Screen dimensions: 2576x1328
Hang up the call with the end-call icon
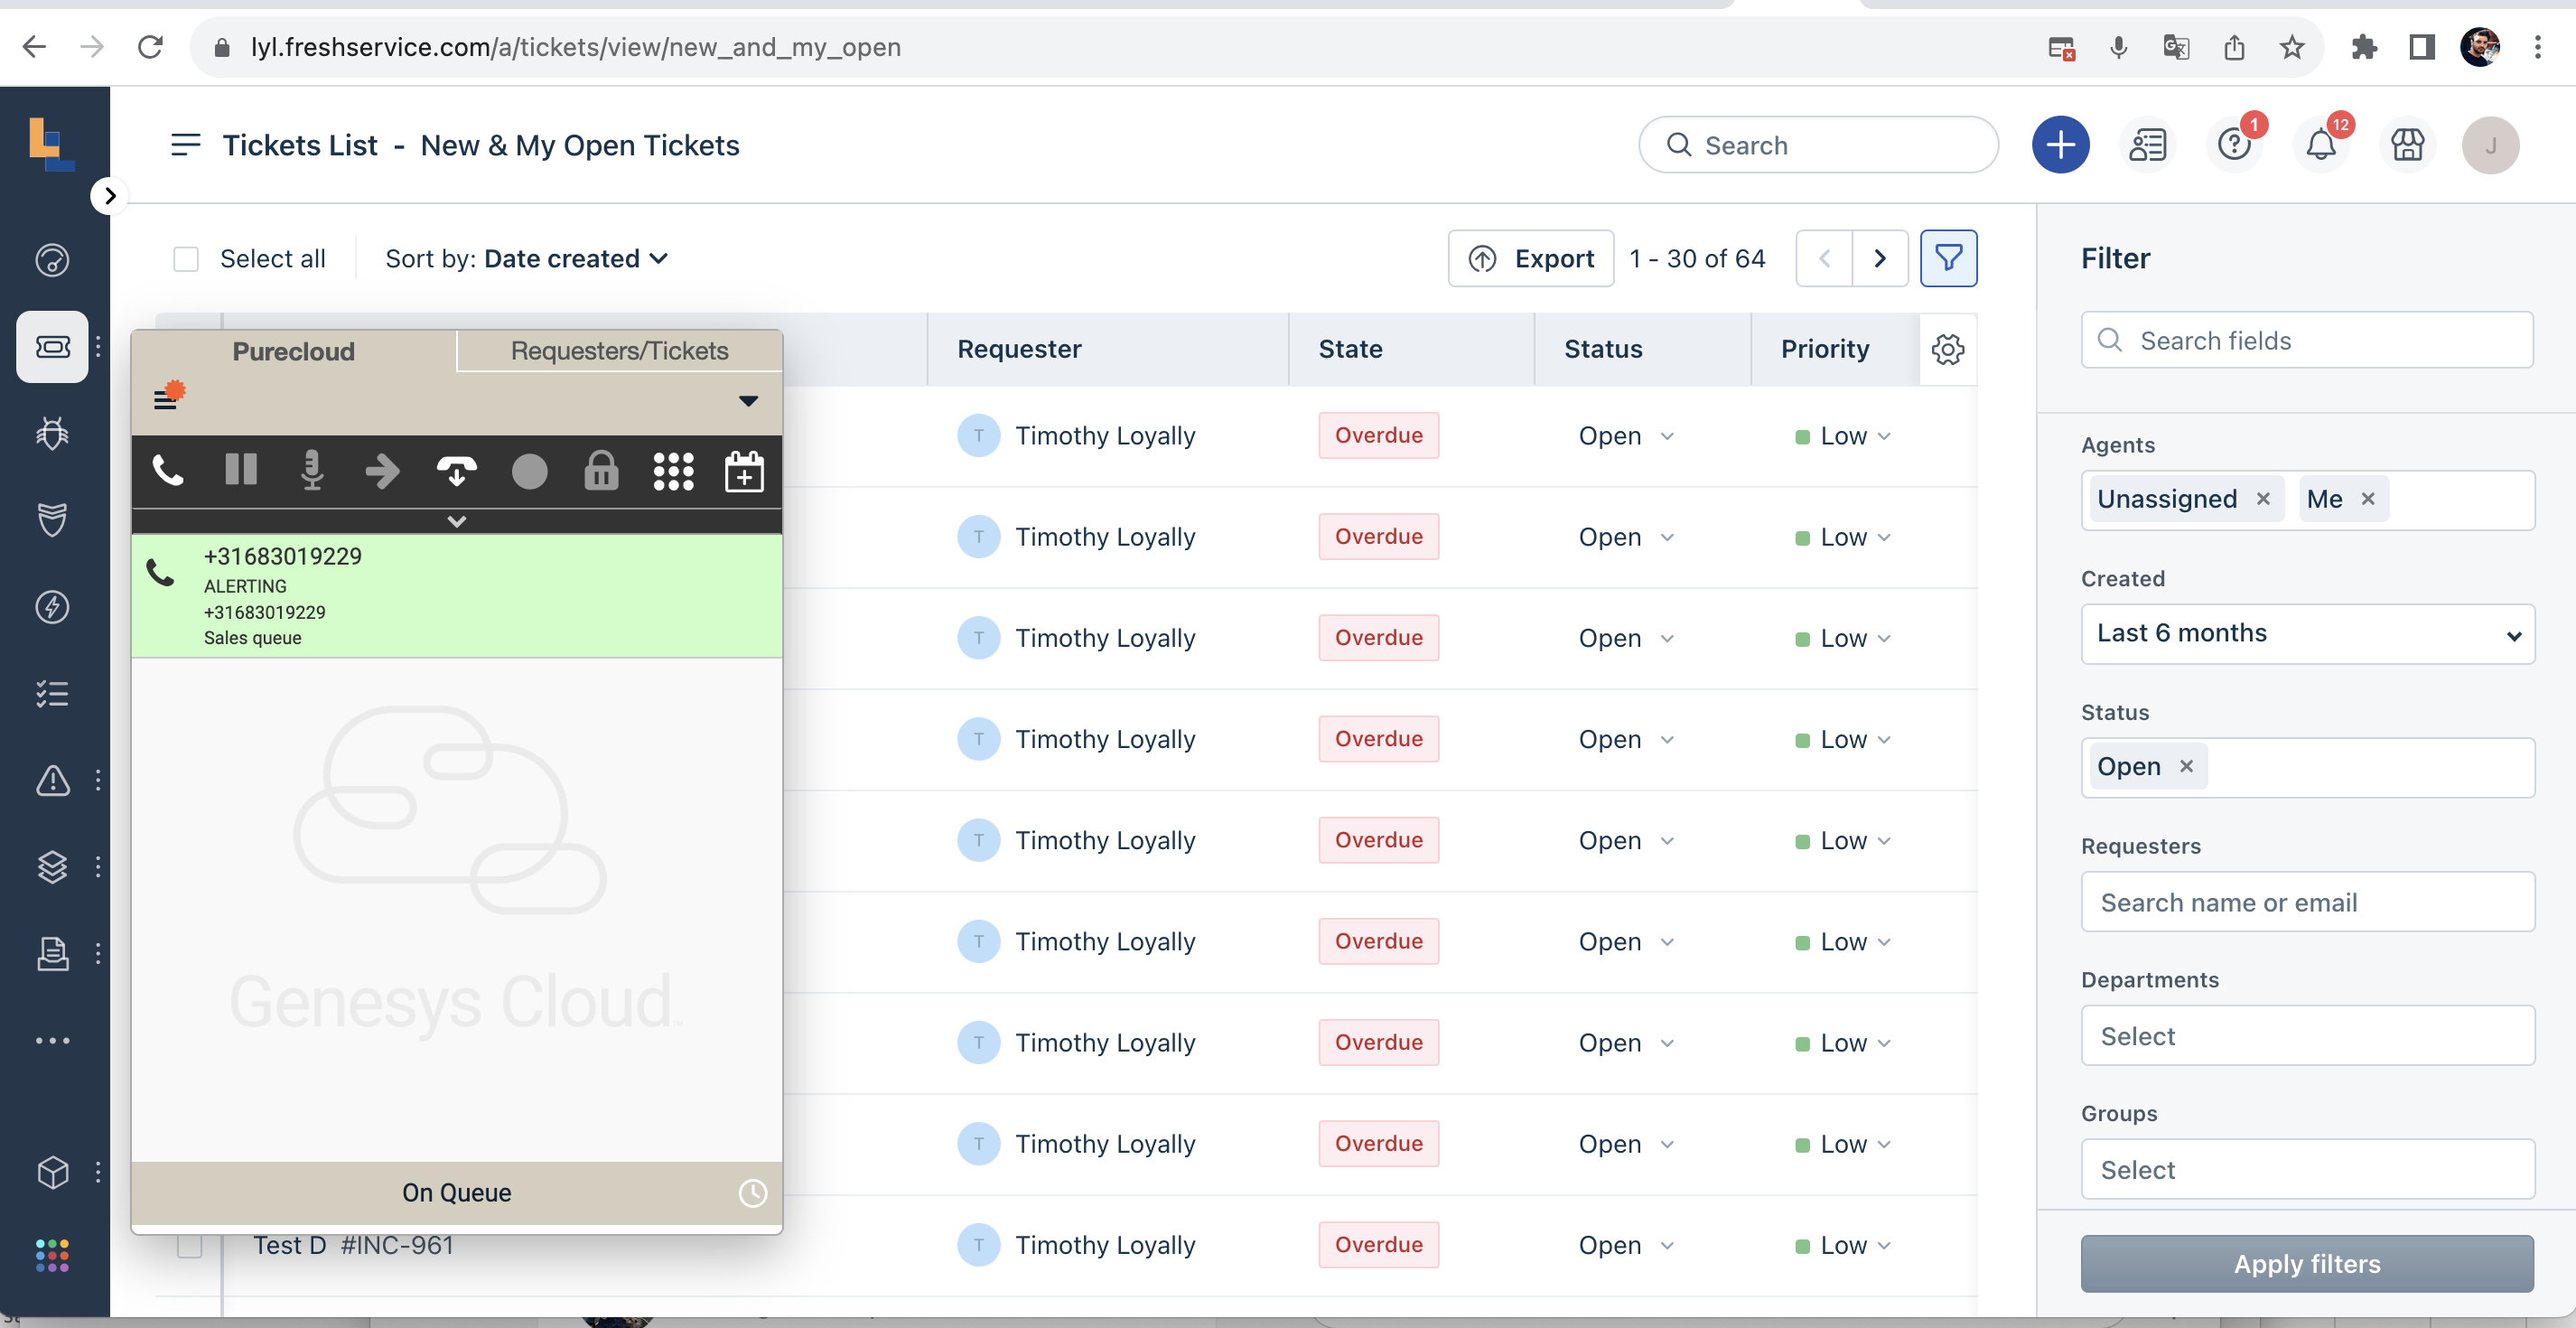pyautogui.click(x=457, y=471)
